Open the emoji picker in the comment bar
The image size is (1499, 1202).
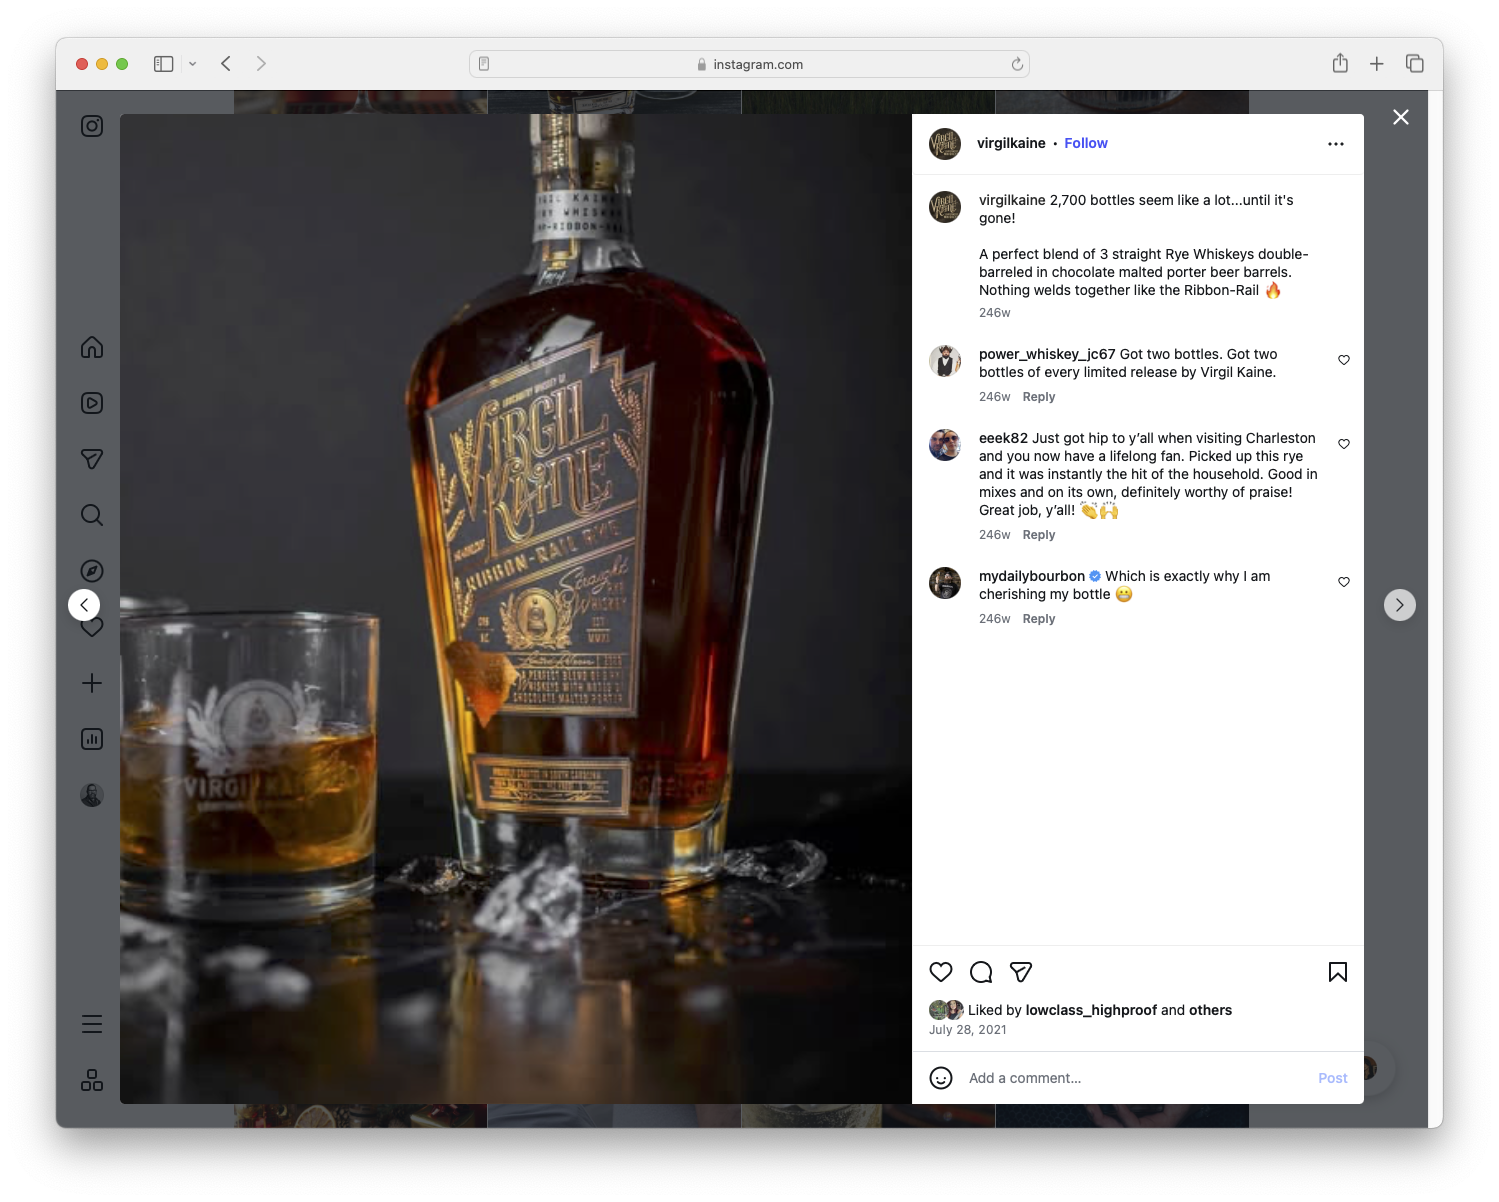[941, 1078]
